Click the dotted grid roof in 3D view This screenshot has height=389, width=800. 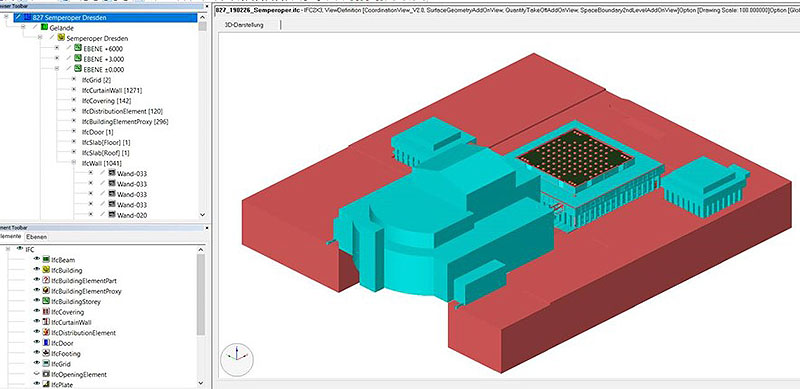[575, 157]
